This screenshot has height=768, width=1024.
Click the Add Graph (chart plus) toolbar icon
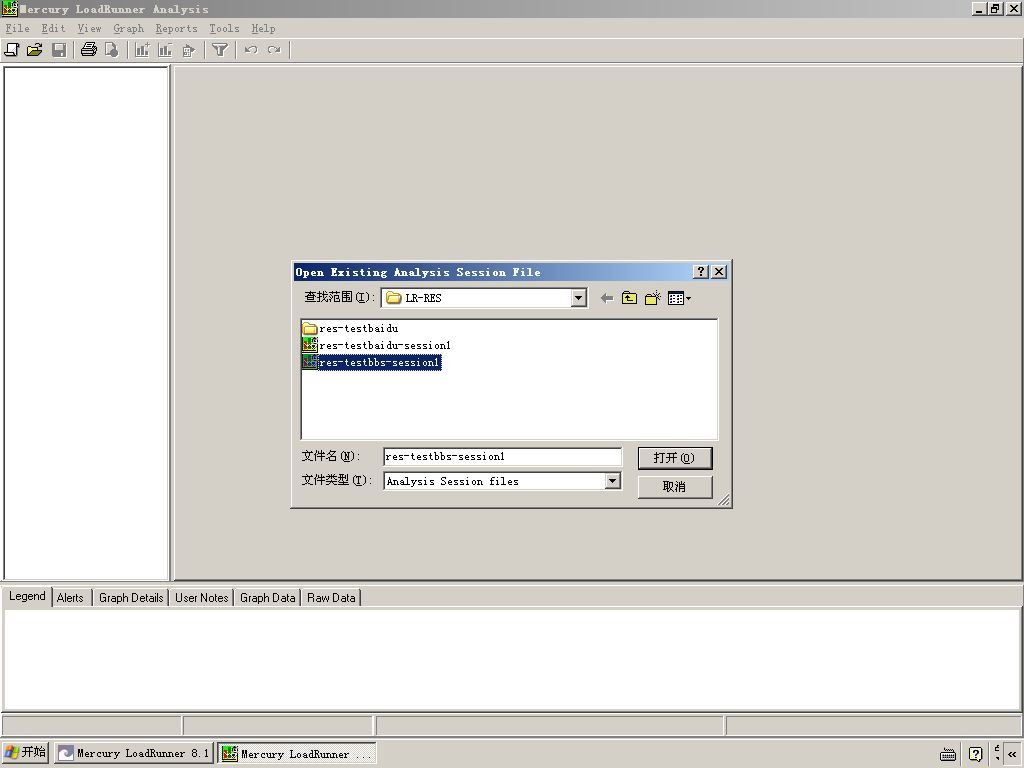click(142, 50)
